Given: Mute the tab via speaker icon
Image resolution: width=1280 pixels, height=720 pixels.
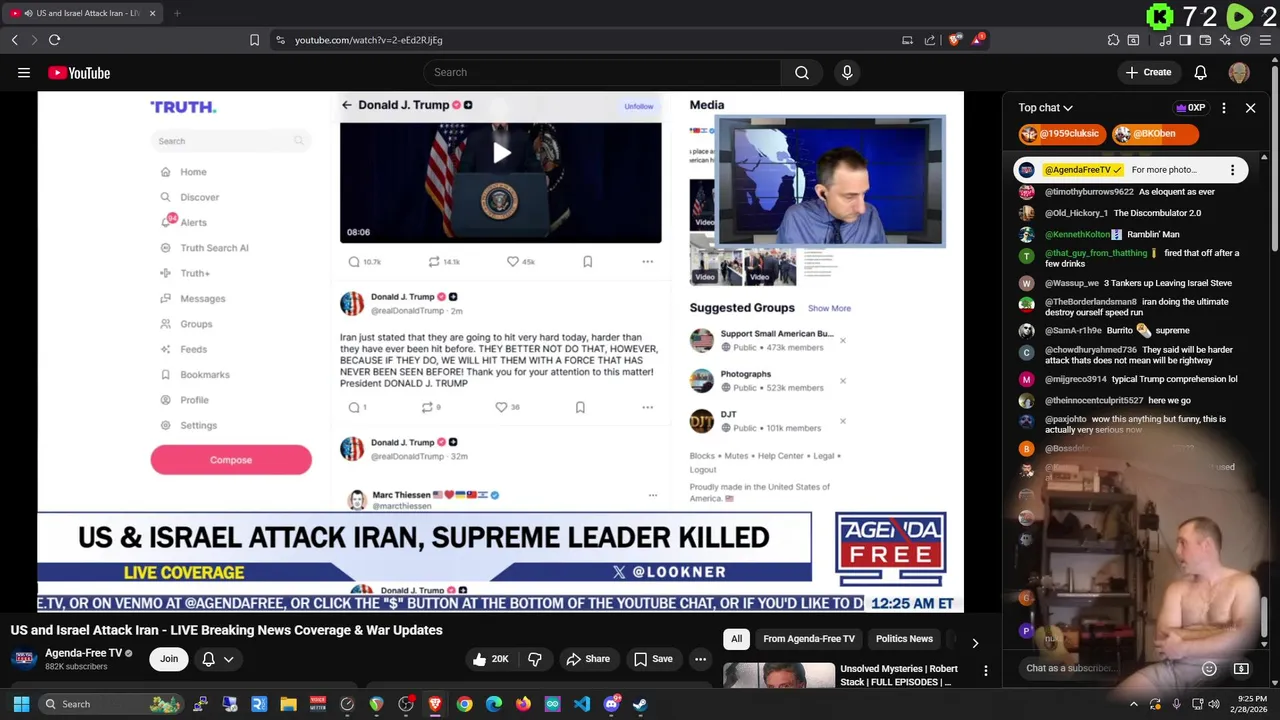Looking at the screenshot, I should 27,13.
